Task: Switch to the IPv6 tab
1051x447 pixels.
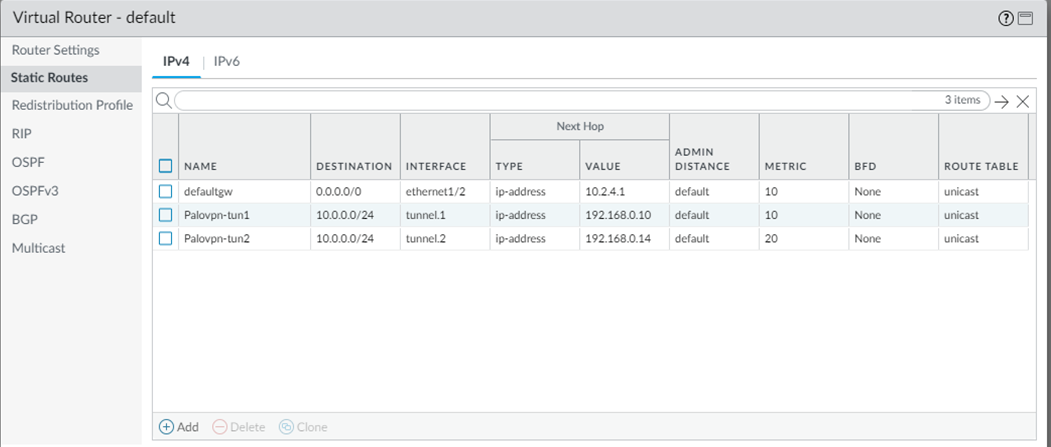Action: [x=227, y=62]
